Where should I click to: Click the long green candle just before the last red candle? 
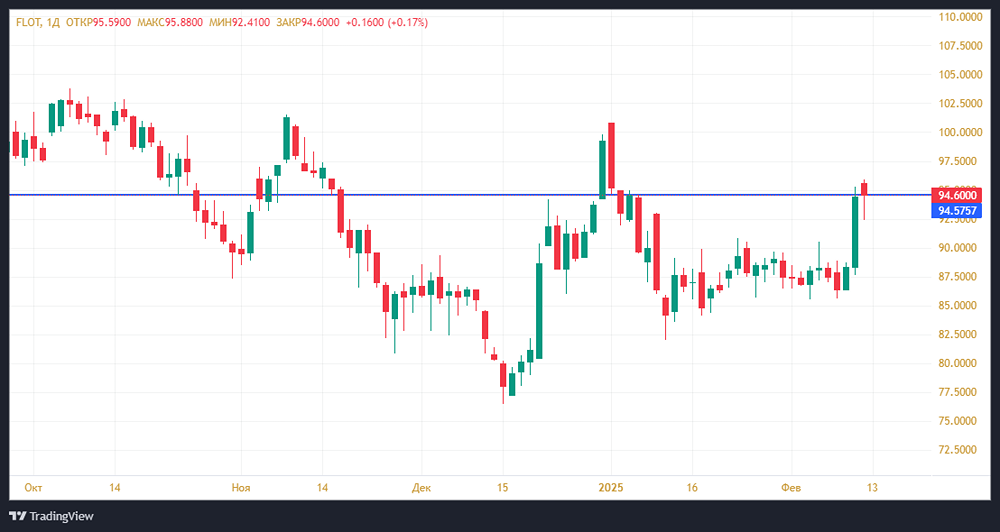tap(855, 232)
